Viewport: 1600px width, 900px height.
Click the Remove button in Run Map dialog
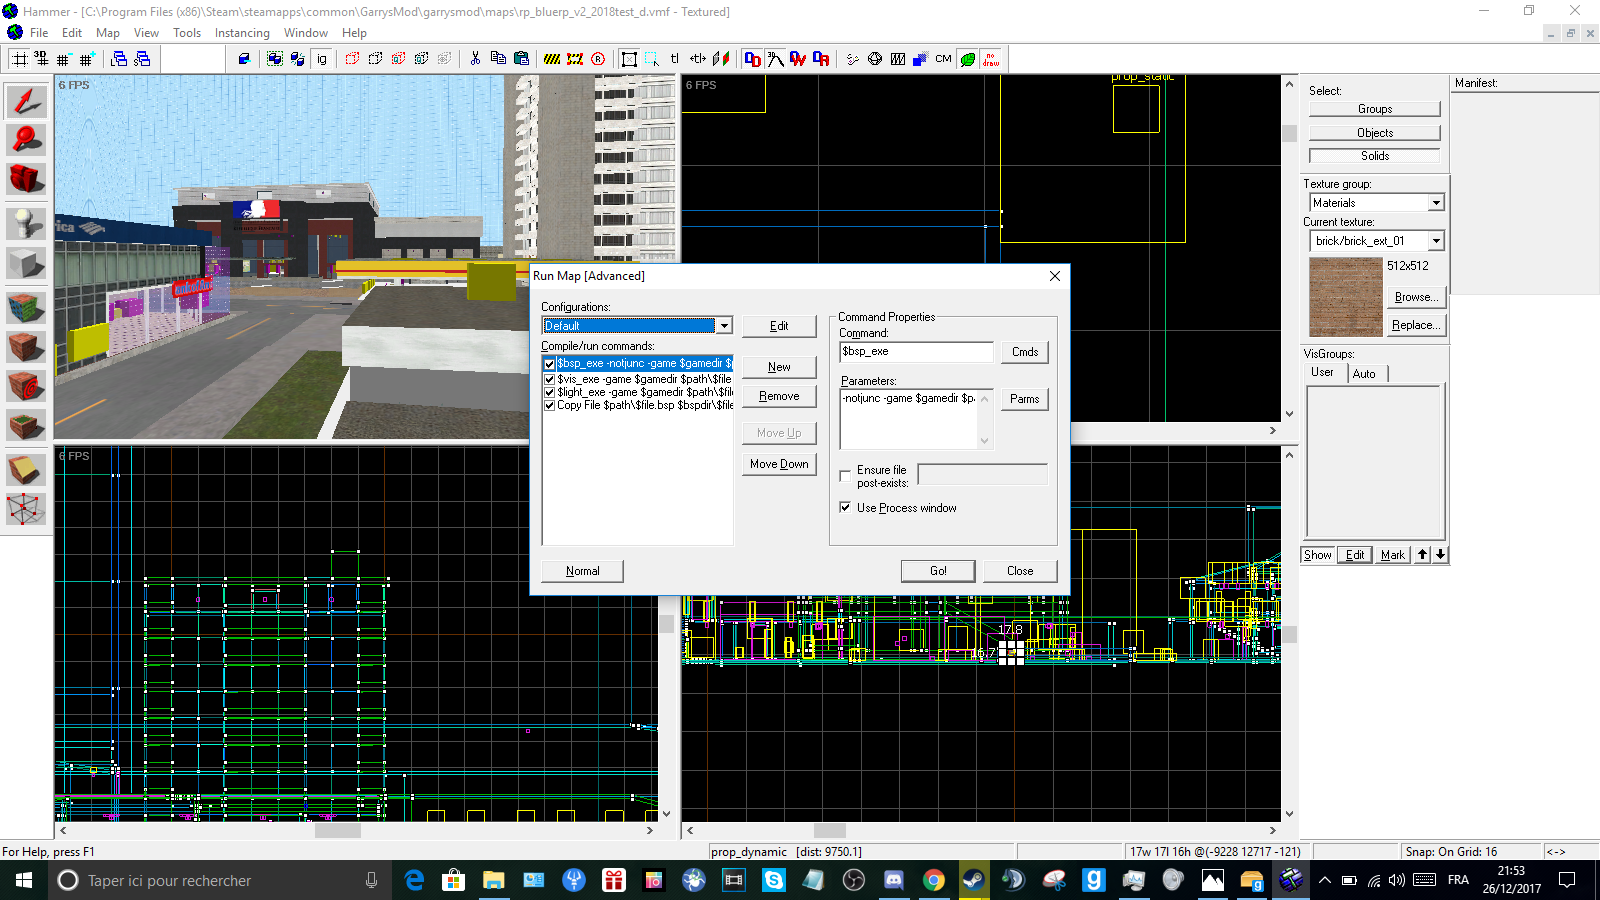(x=779, y=396)
